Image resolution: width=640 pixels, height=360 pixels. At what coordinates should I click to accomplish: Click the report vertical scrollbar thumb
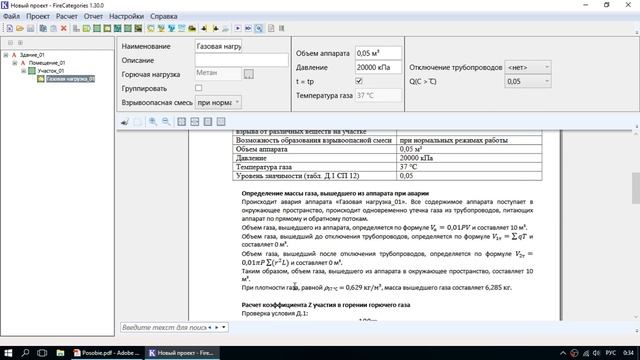tap(636, 188)
